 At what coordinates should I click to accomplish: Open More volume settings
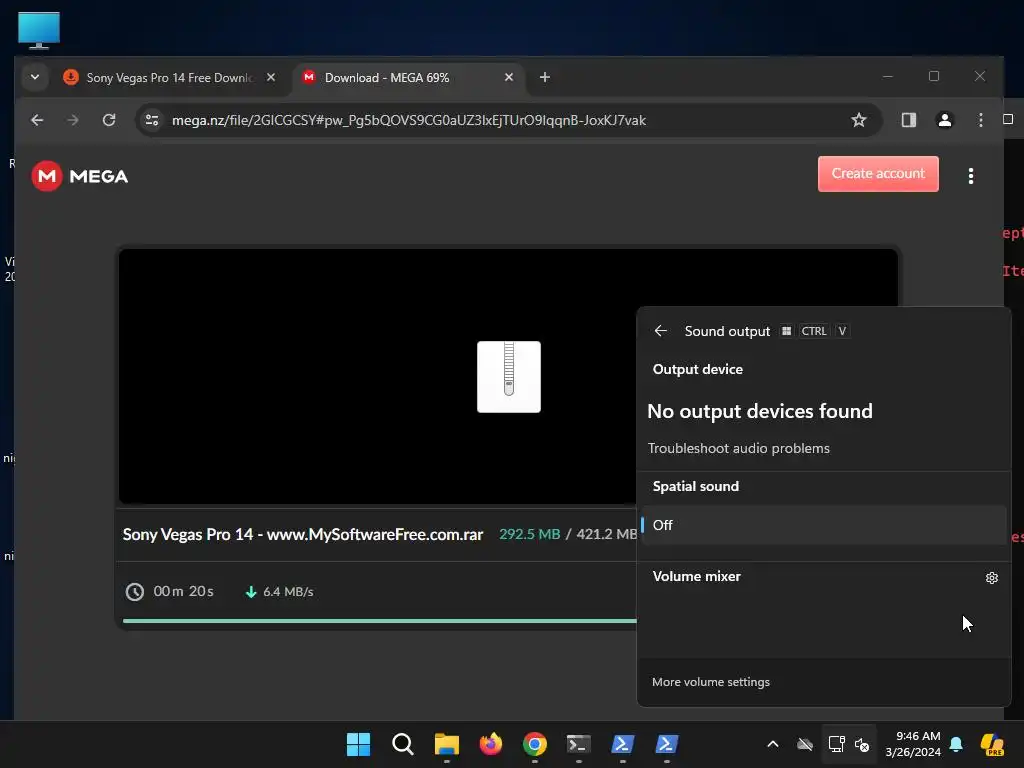point(711,682)
